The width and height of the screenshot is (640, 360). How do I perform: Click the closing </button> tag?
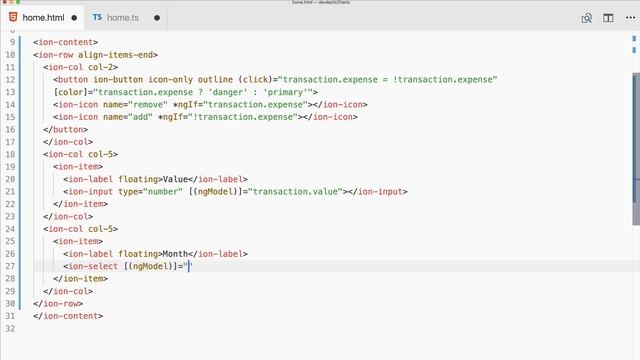click(65, 129)
